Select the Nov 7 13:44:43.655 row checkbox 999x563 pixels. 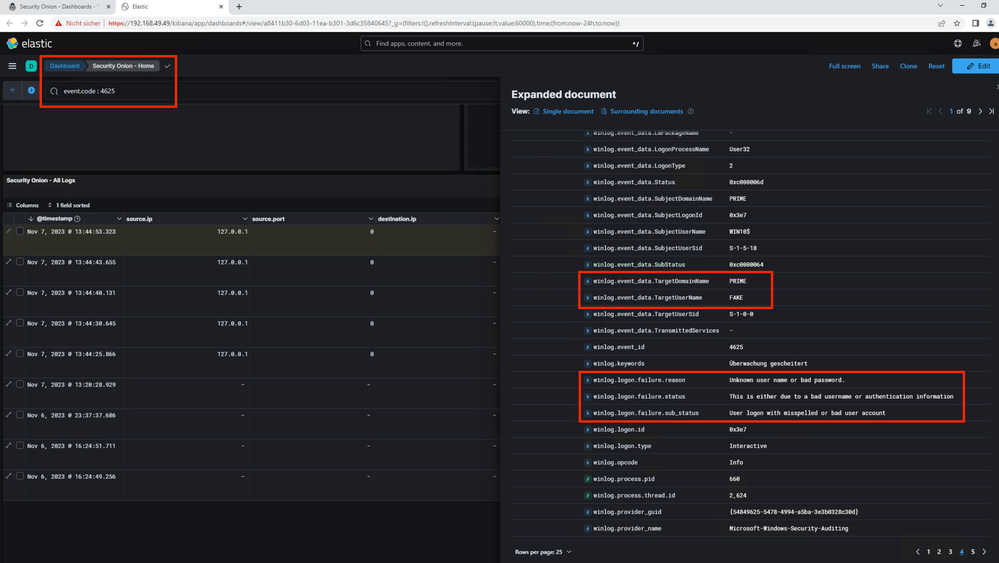(20, 262)
